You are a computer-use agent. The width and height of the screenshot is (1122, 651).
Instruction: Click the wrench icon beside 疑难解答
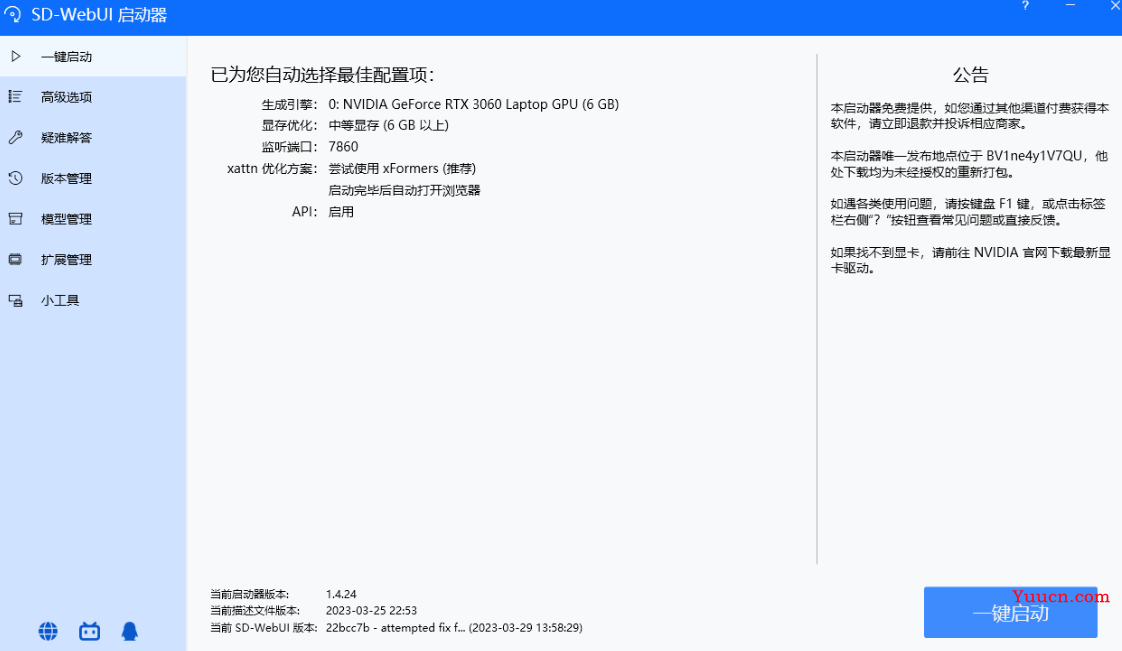point(15,137)
